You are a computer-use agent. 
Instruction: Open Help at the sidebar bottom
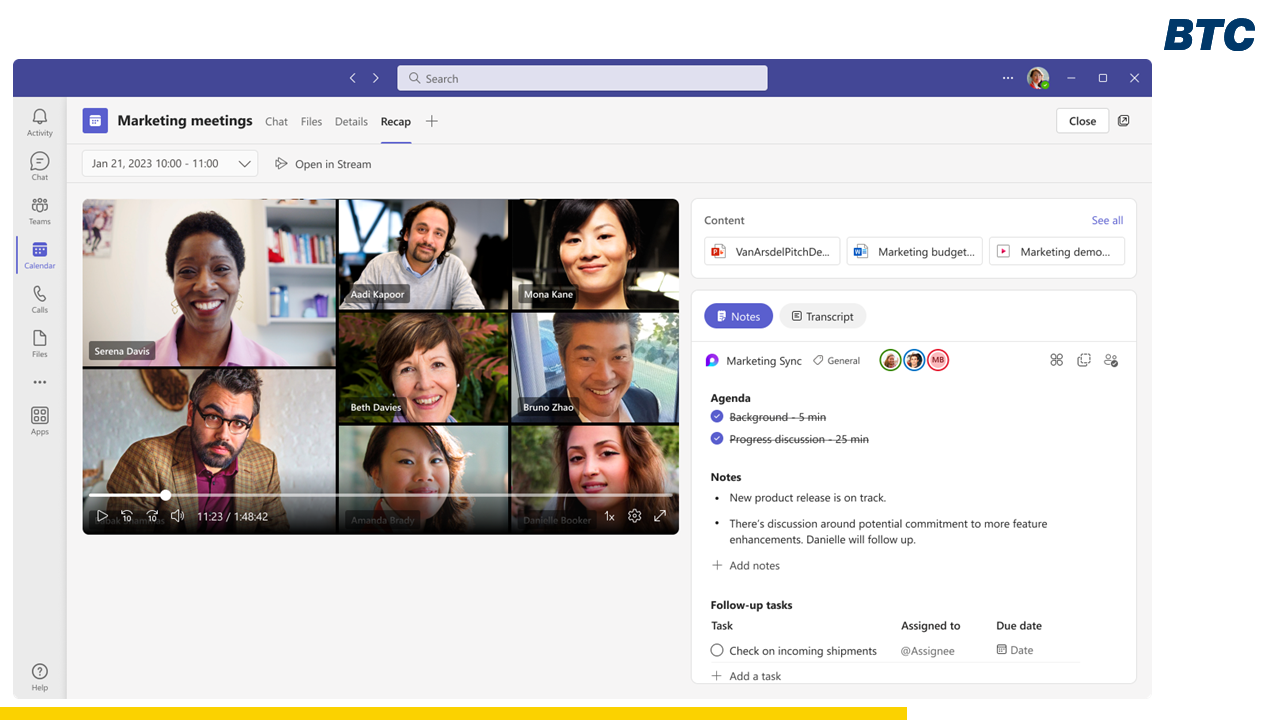(40, 677)
